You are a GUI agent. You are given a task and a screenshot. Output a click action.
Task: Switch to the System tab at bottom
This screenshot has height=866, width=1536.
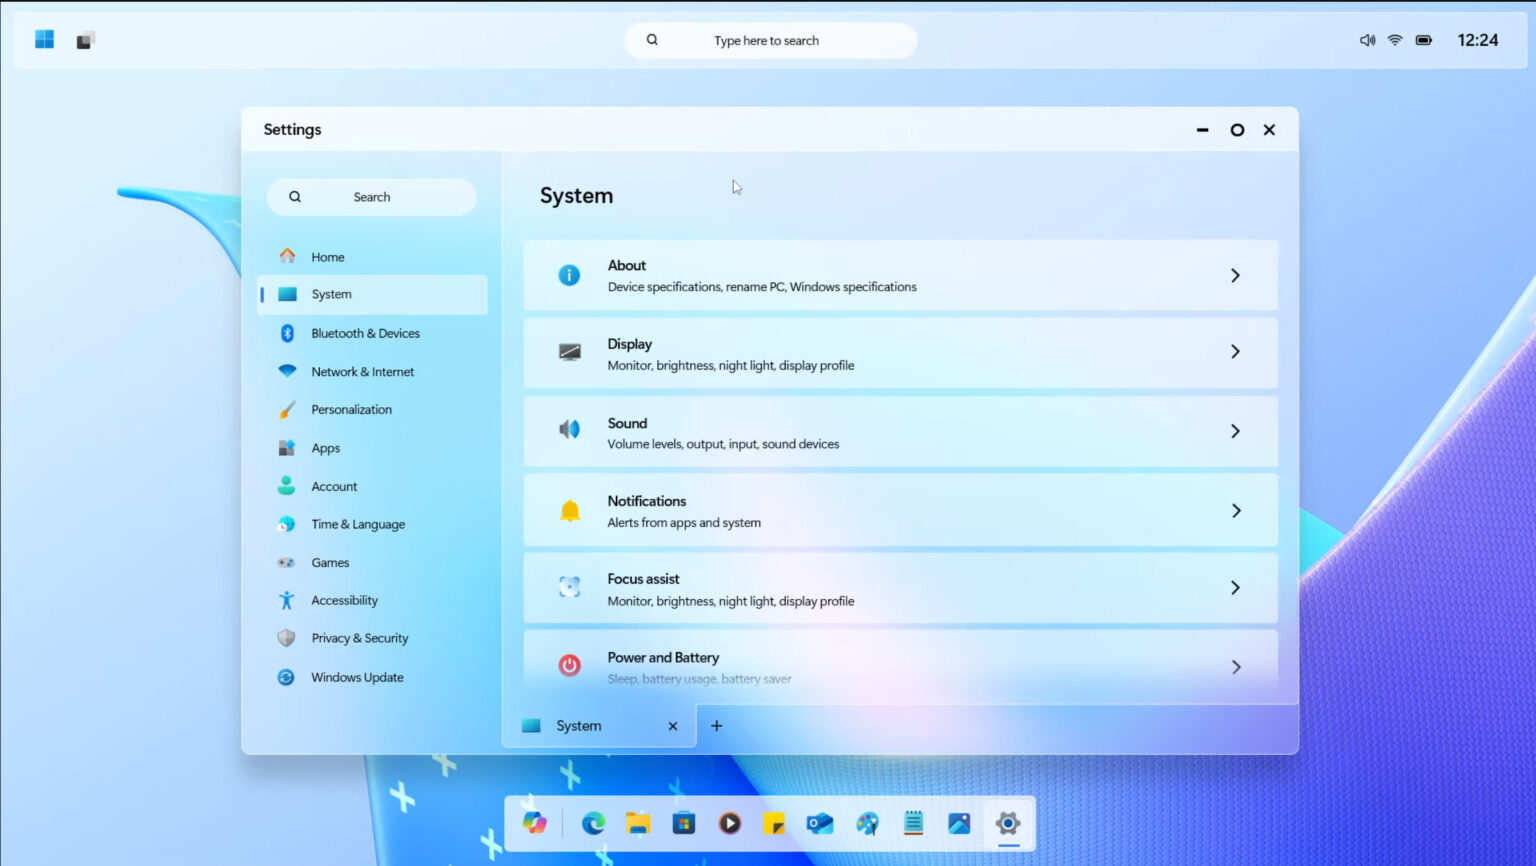(x=578, y=725)
